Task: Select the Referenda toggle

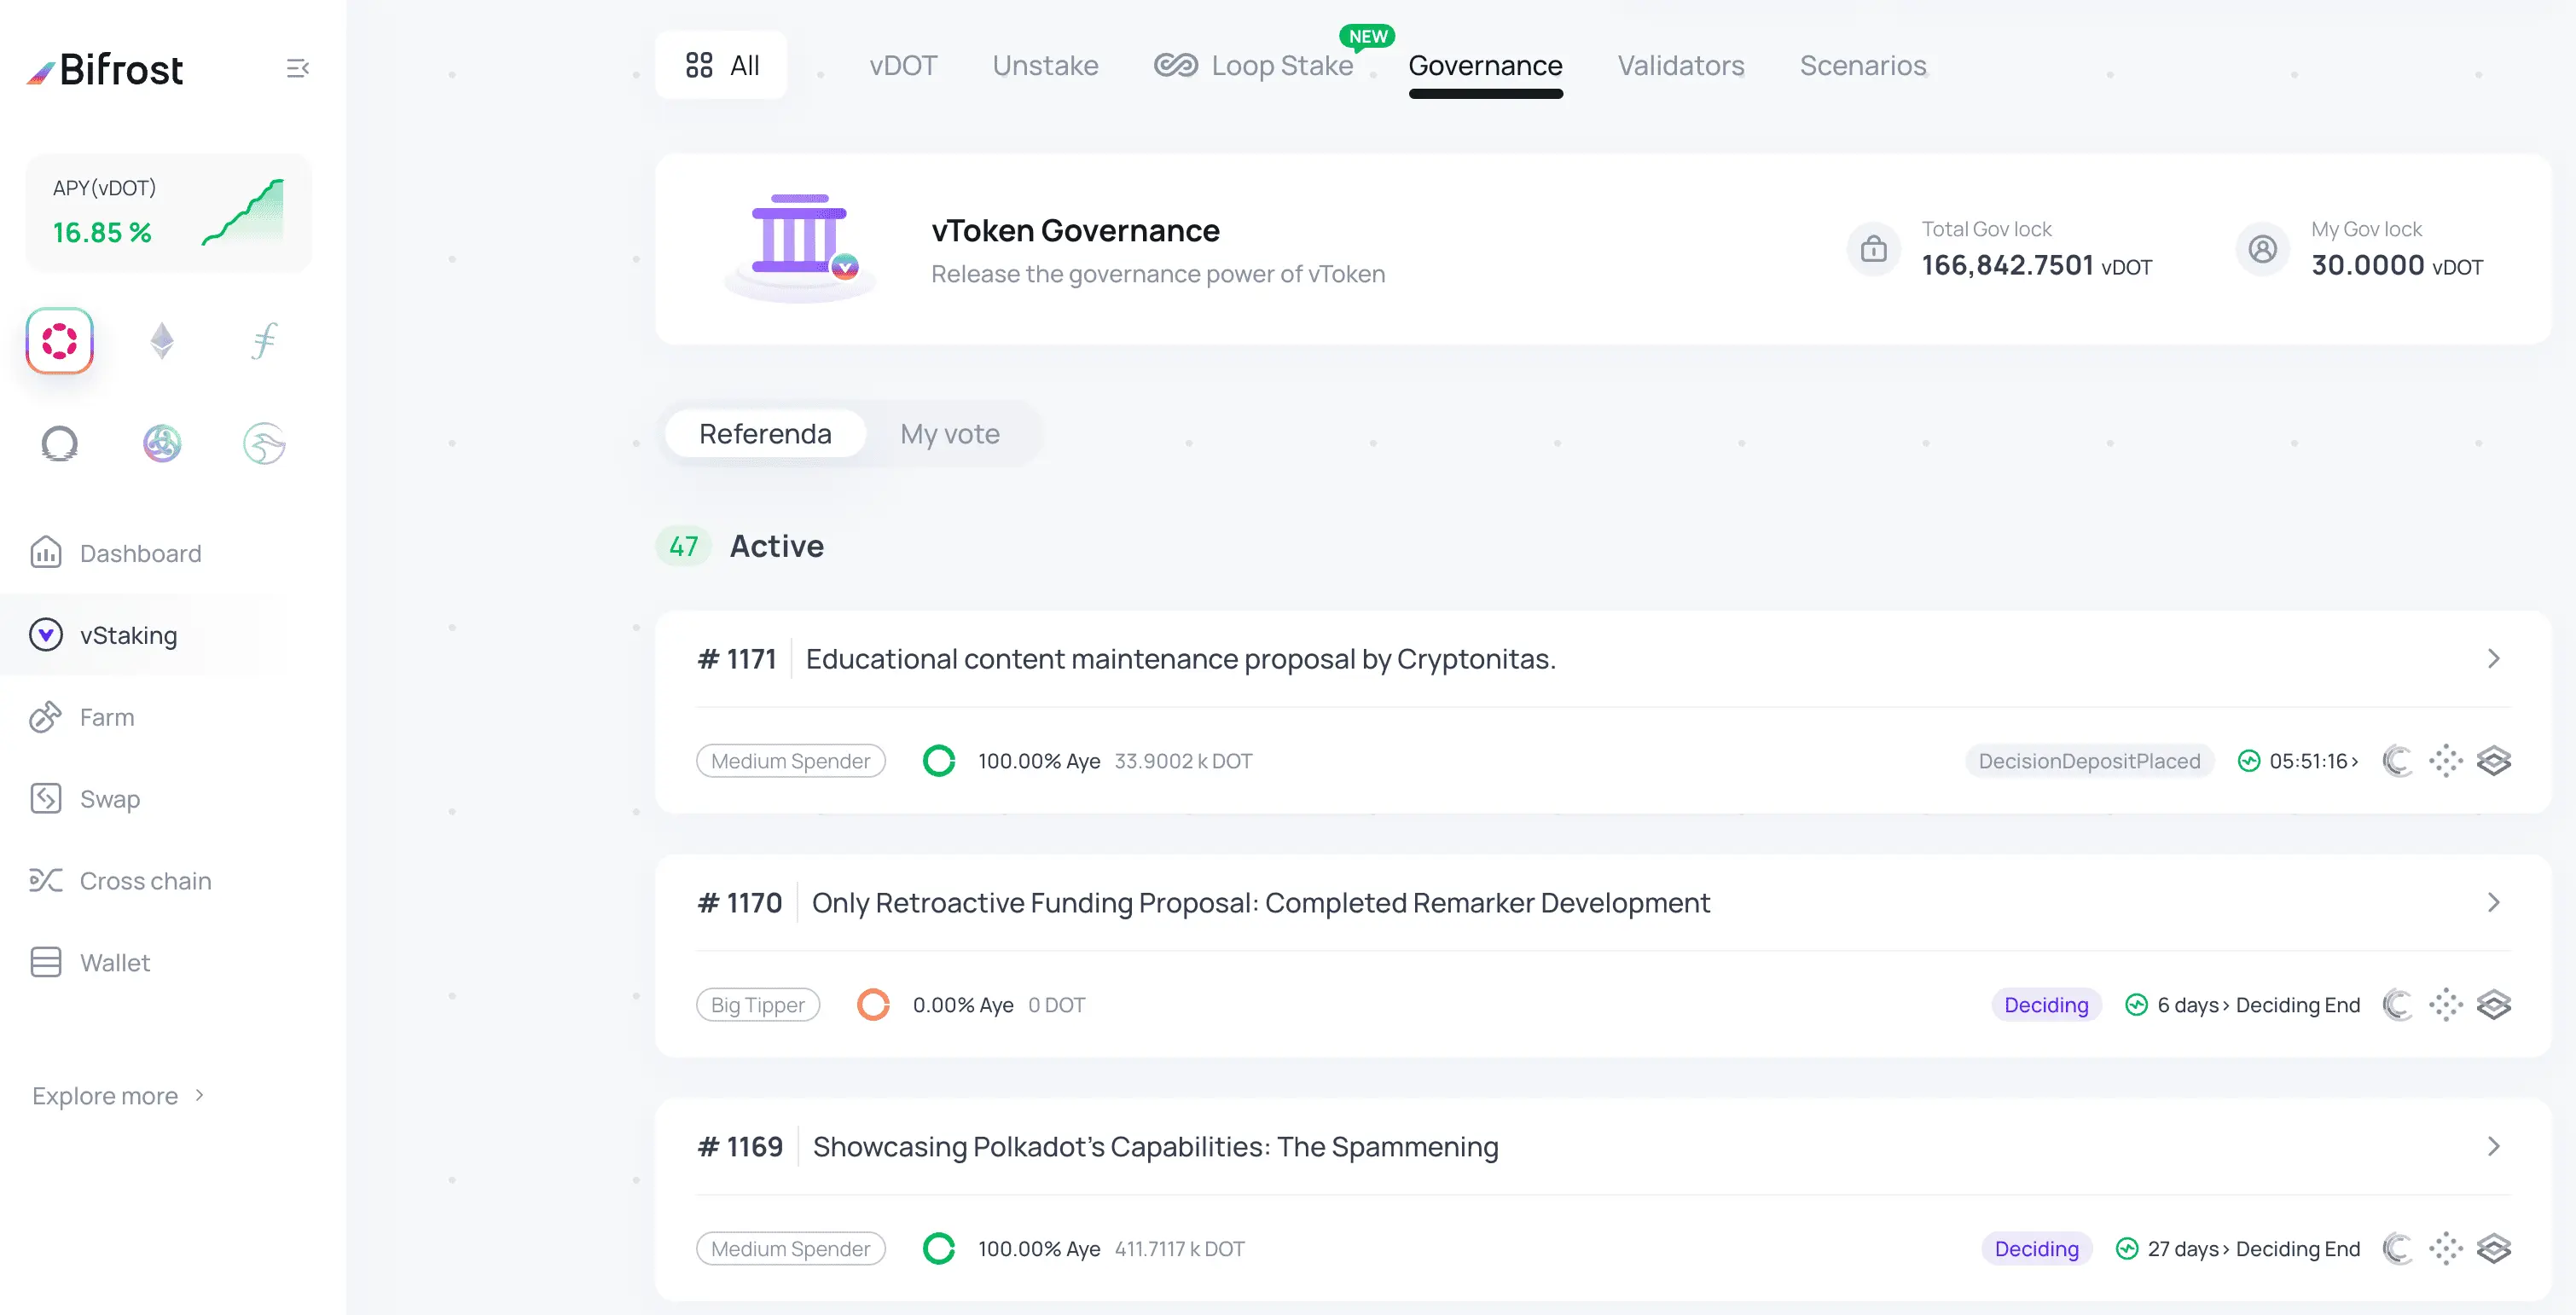Action: (x=765, y=434)
